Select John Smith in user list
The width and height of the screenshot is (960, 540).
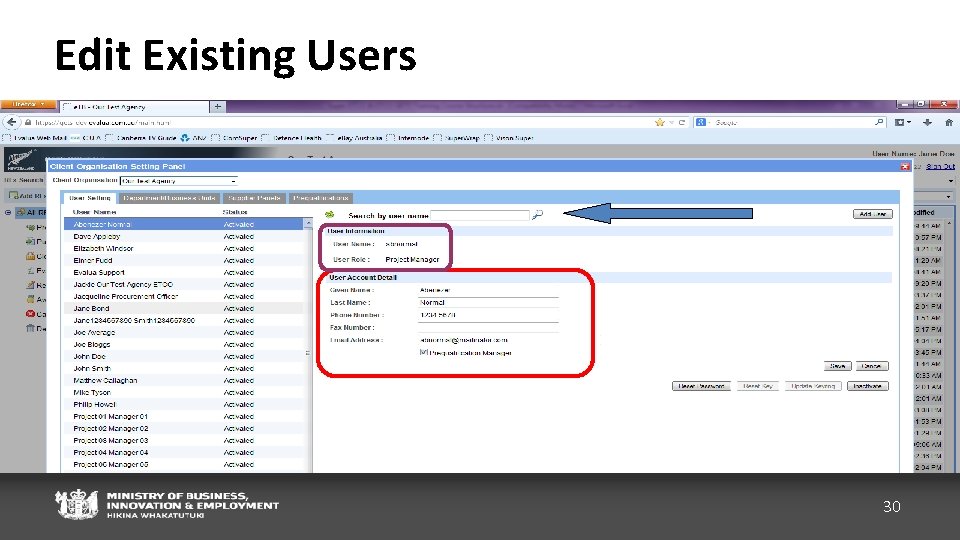[x=184, y=369]
